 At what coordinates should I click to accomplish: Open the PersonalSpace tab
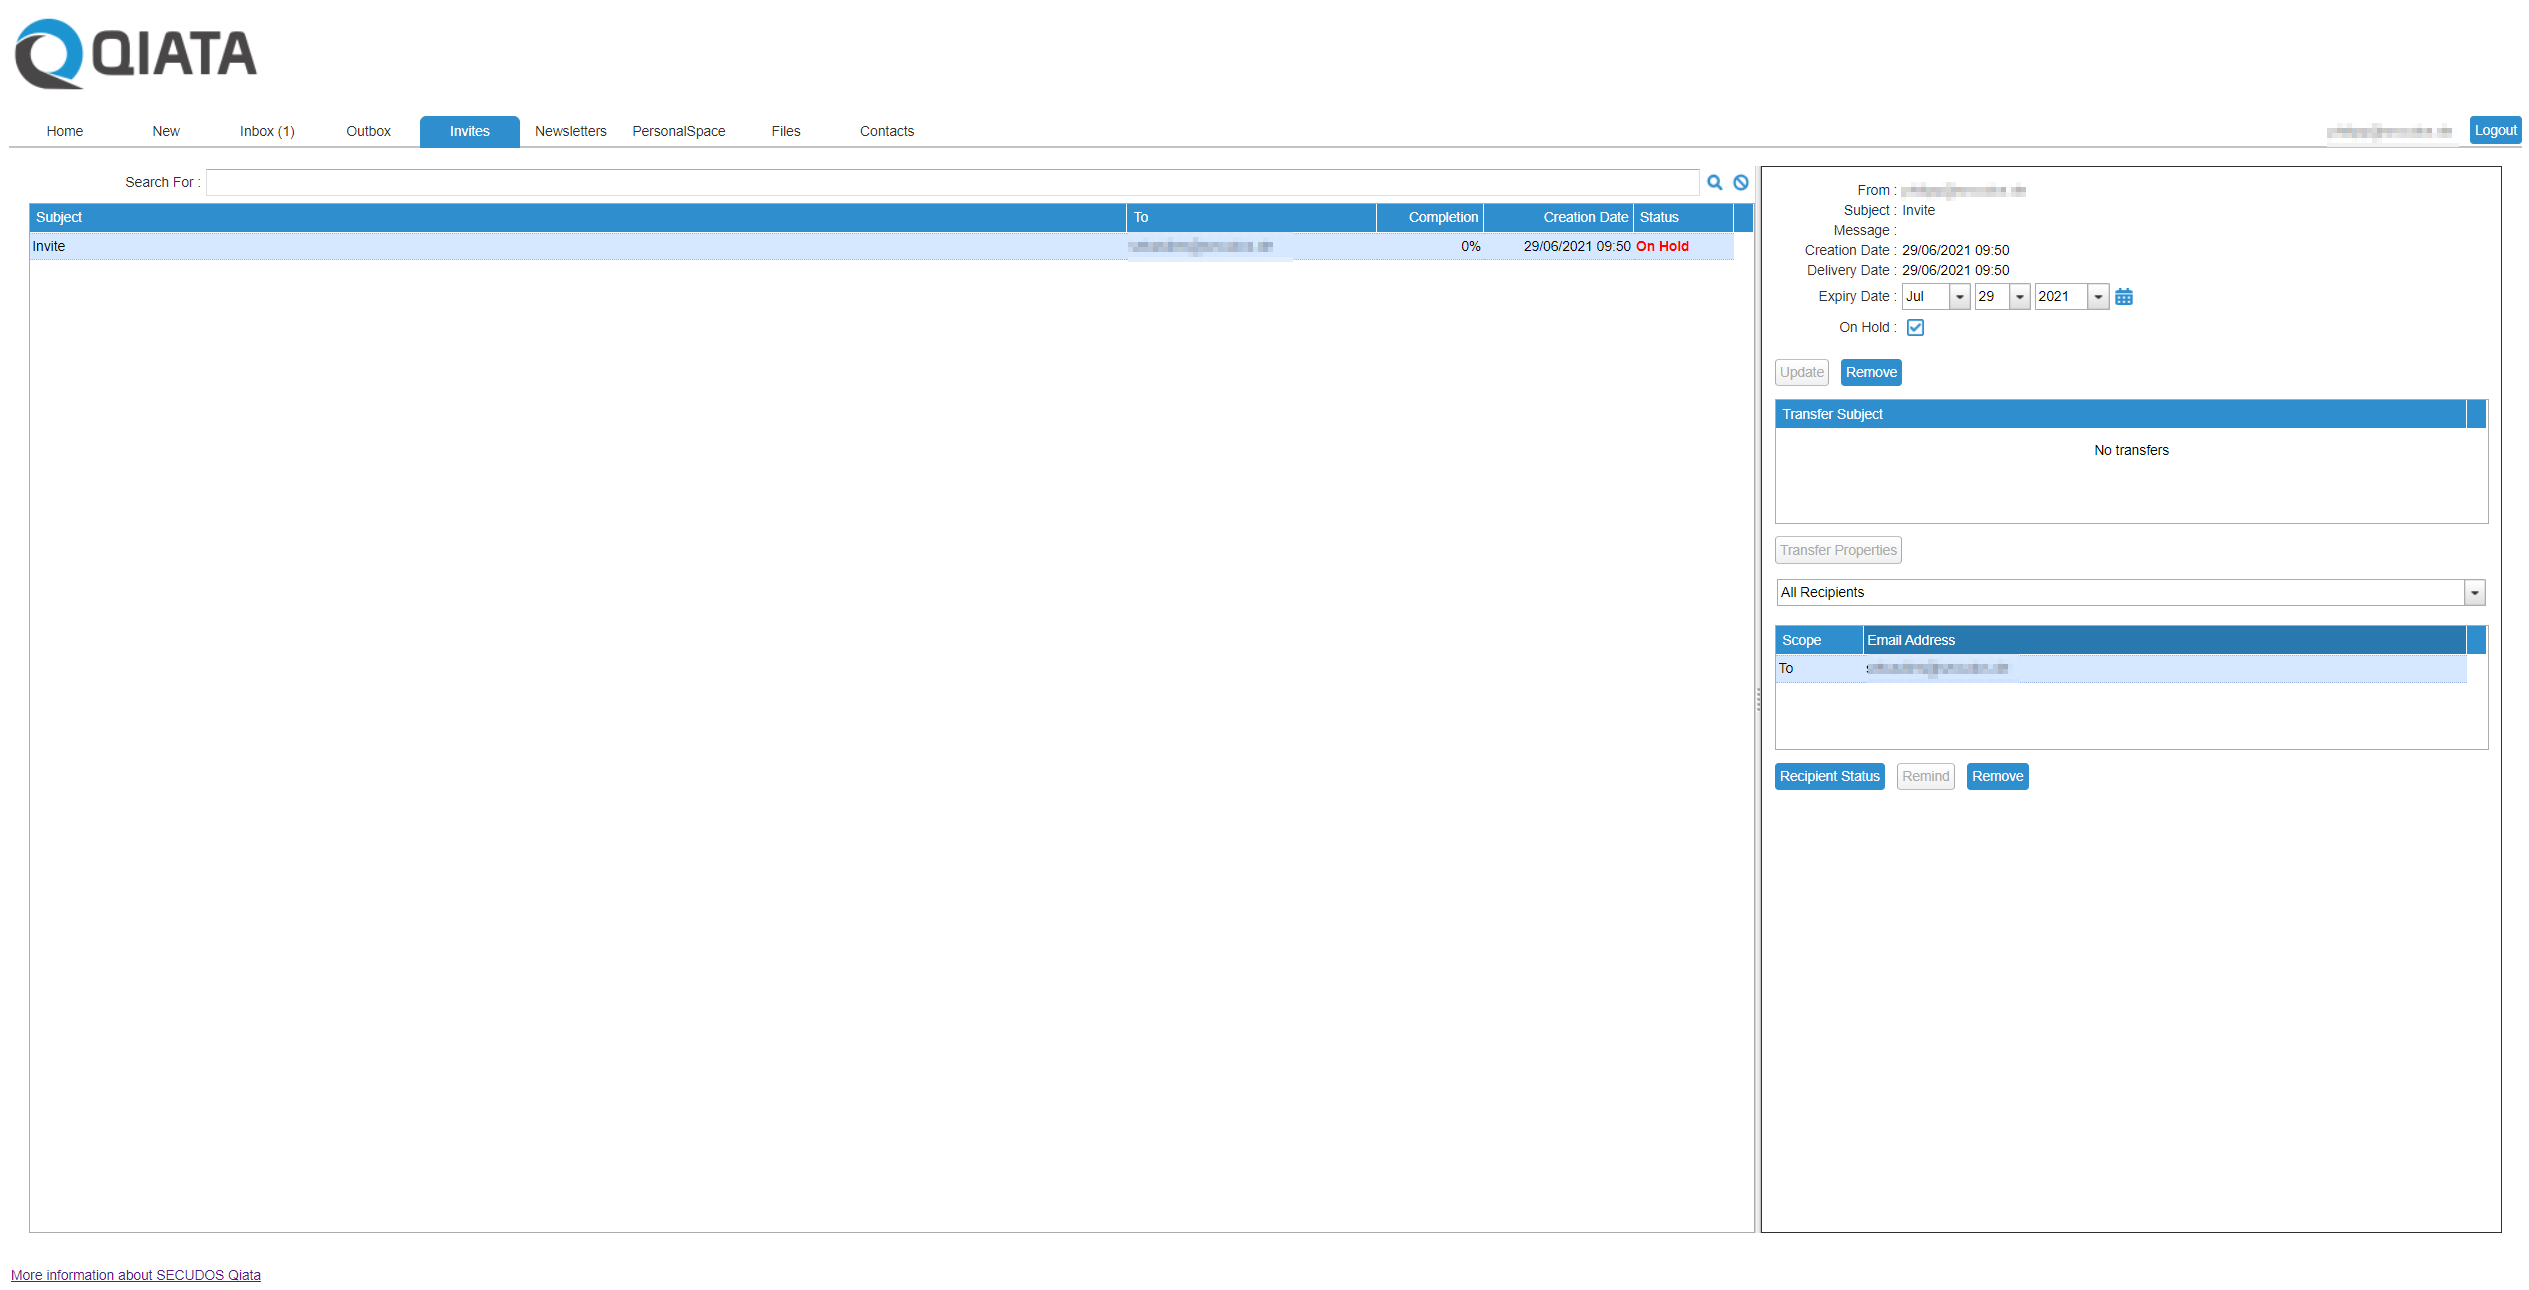(x=678, y=131)
